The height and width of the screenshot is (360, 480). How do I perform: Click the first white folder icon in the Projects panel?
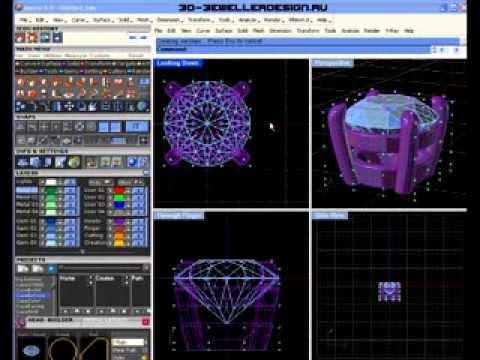point(23,269)
